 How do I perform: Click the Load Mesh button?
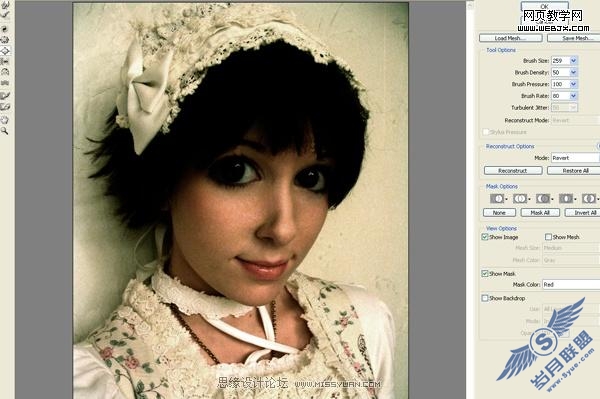pyautogui.click(x=510, y=38)
